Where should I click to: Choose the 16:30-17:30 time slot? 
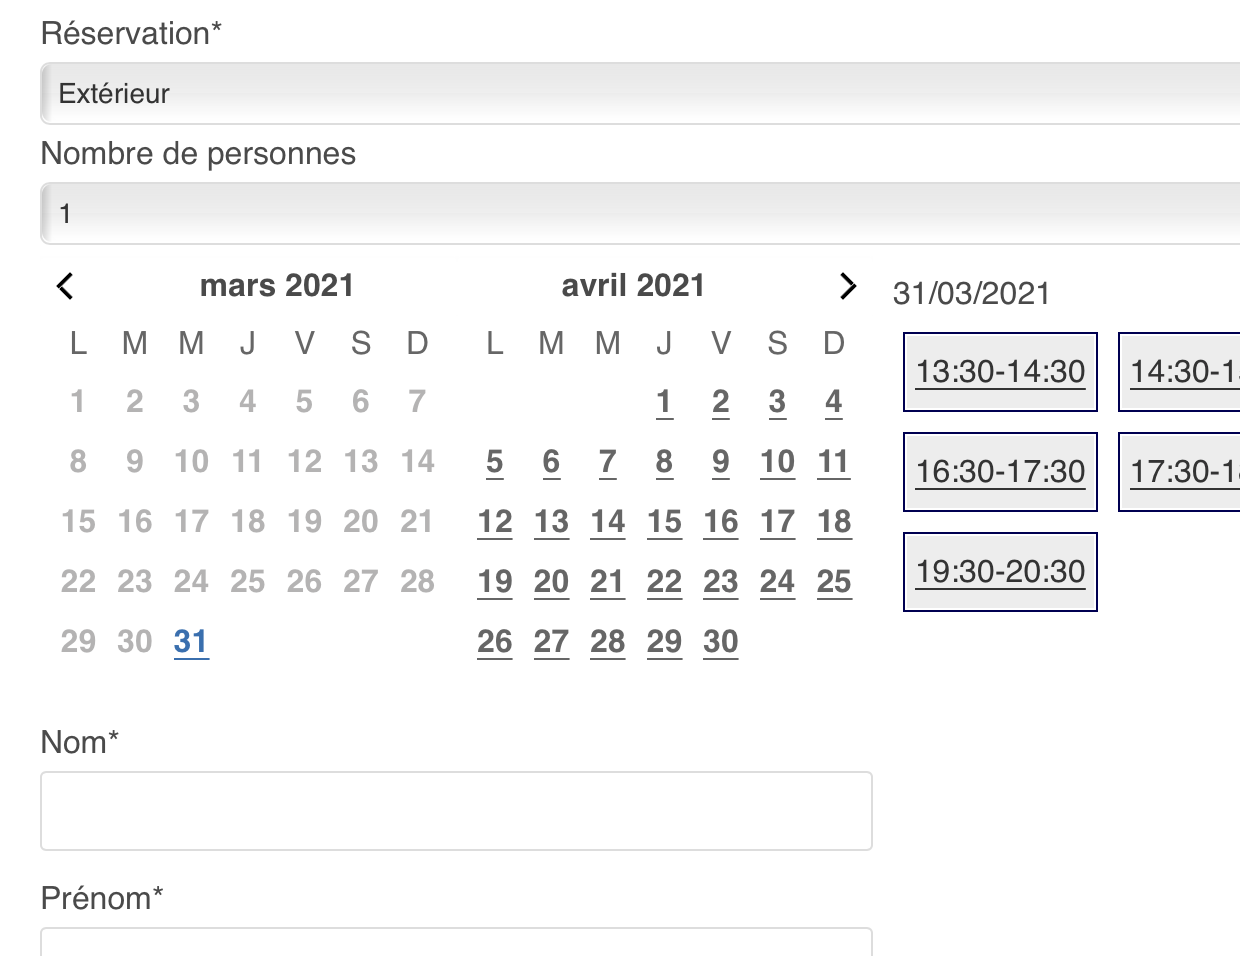1000,472
